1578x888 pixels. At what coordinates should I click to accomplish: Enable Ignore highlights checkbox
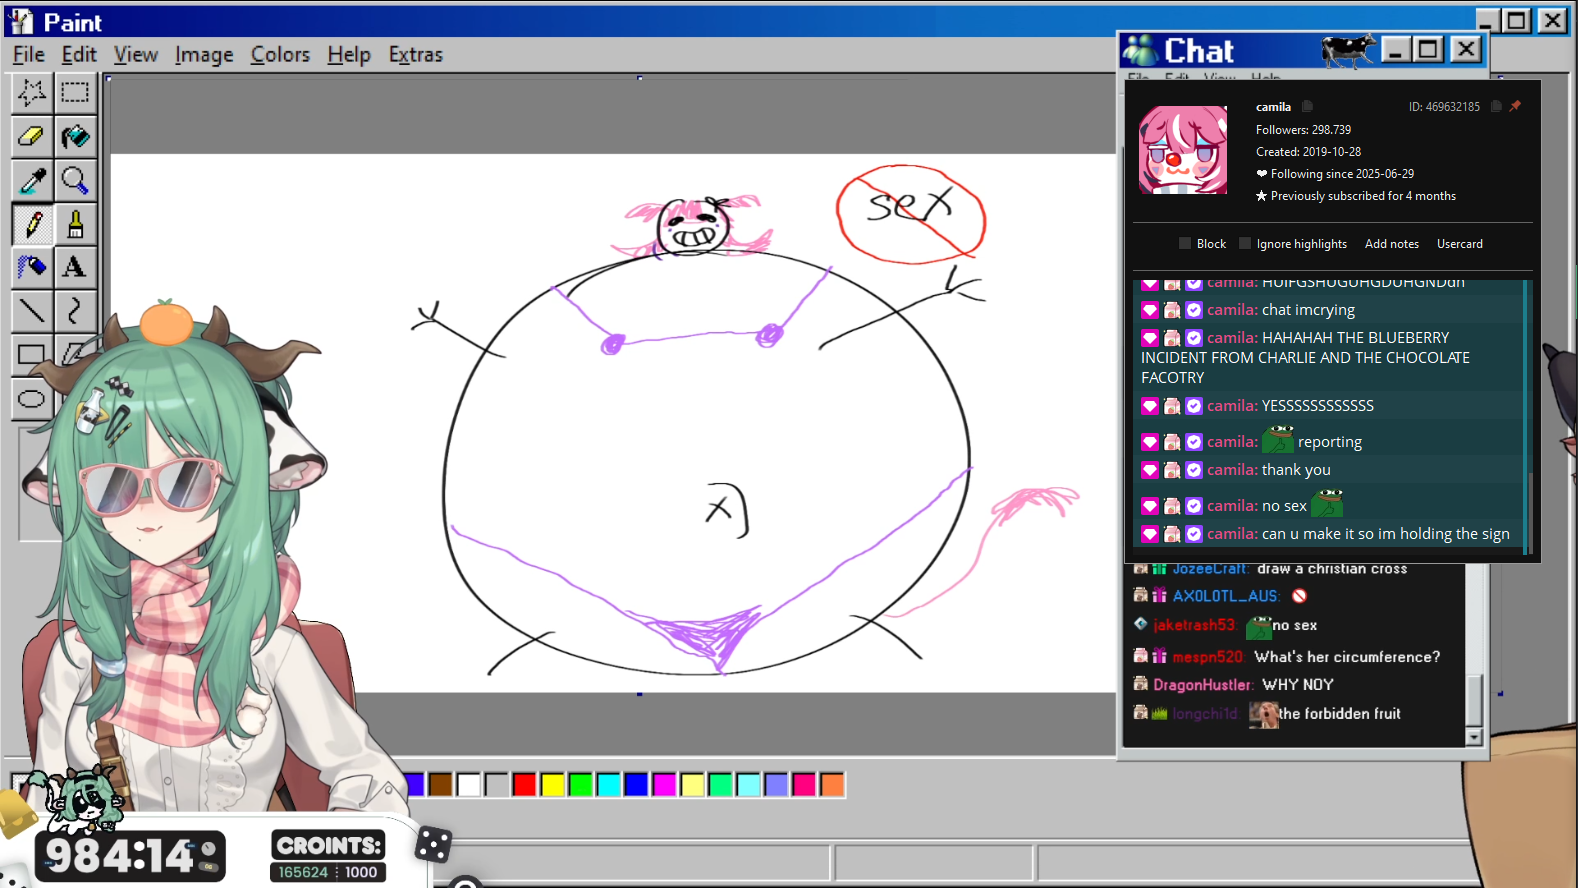[1245, 243]
